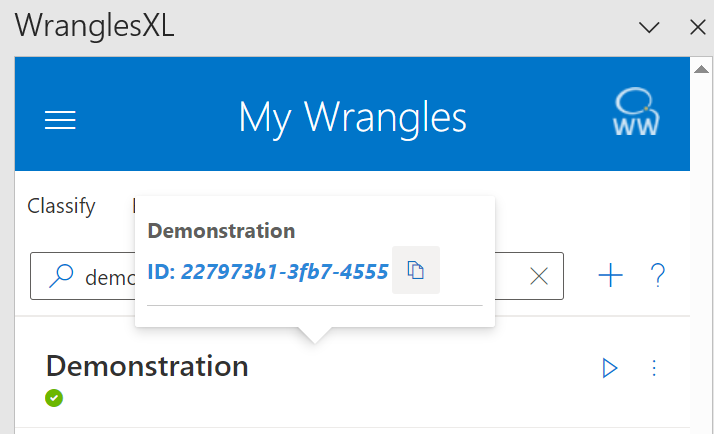This screenshot has height=434, width=714.
Task: Expand the WranglesXL task pane options chevron
Action: (x=650, y=27)
